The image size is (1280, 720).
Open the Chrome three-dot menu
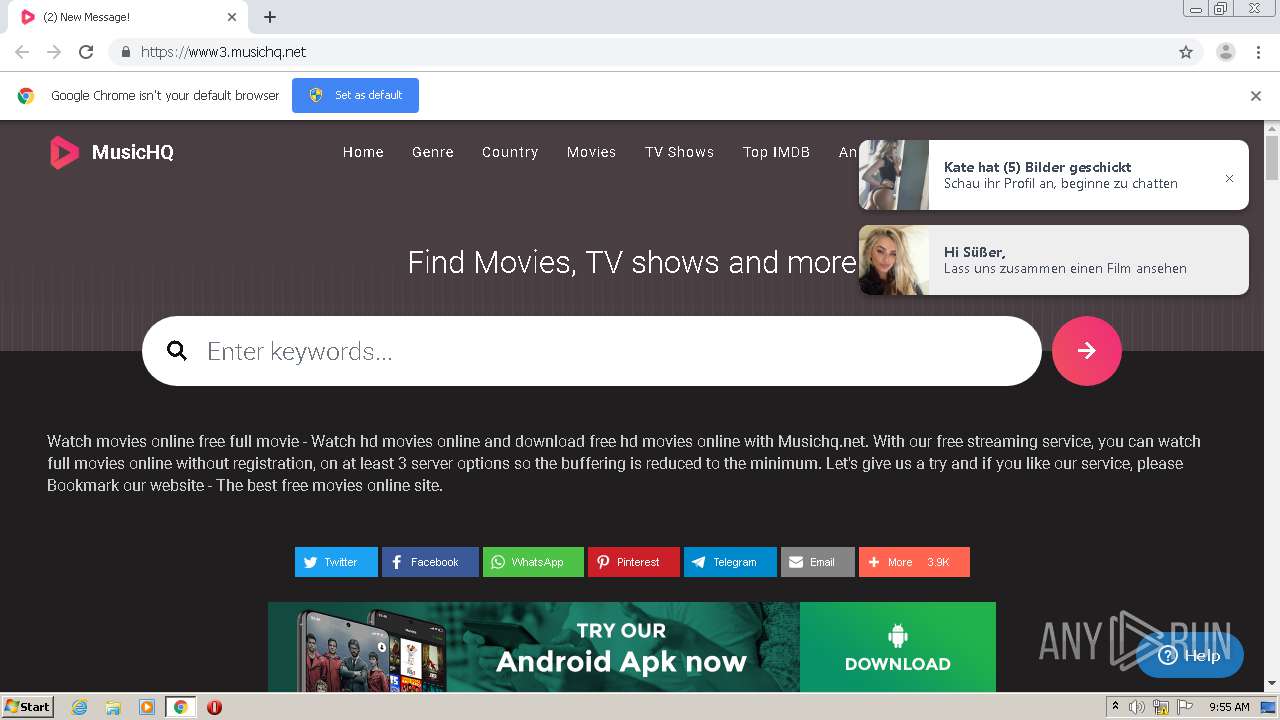(x=1258, y=52)
